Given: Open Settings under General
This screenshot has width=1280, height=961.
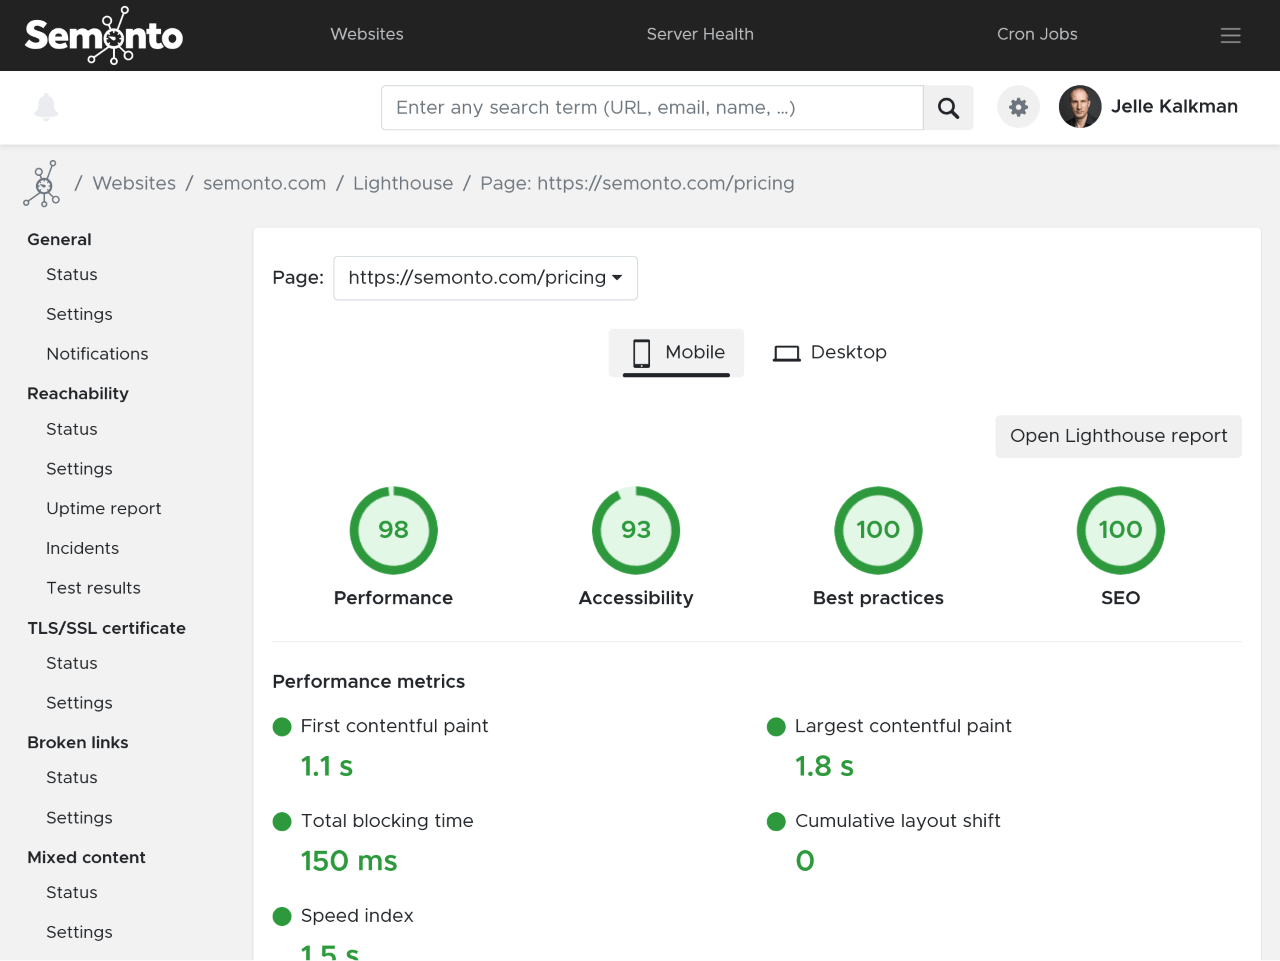Looking at the screenshot, I should point(79,314).
